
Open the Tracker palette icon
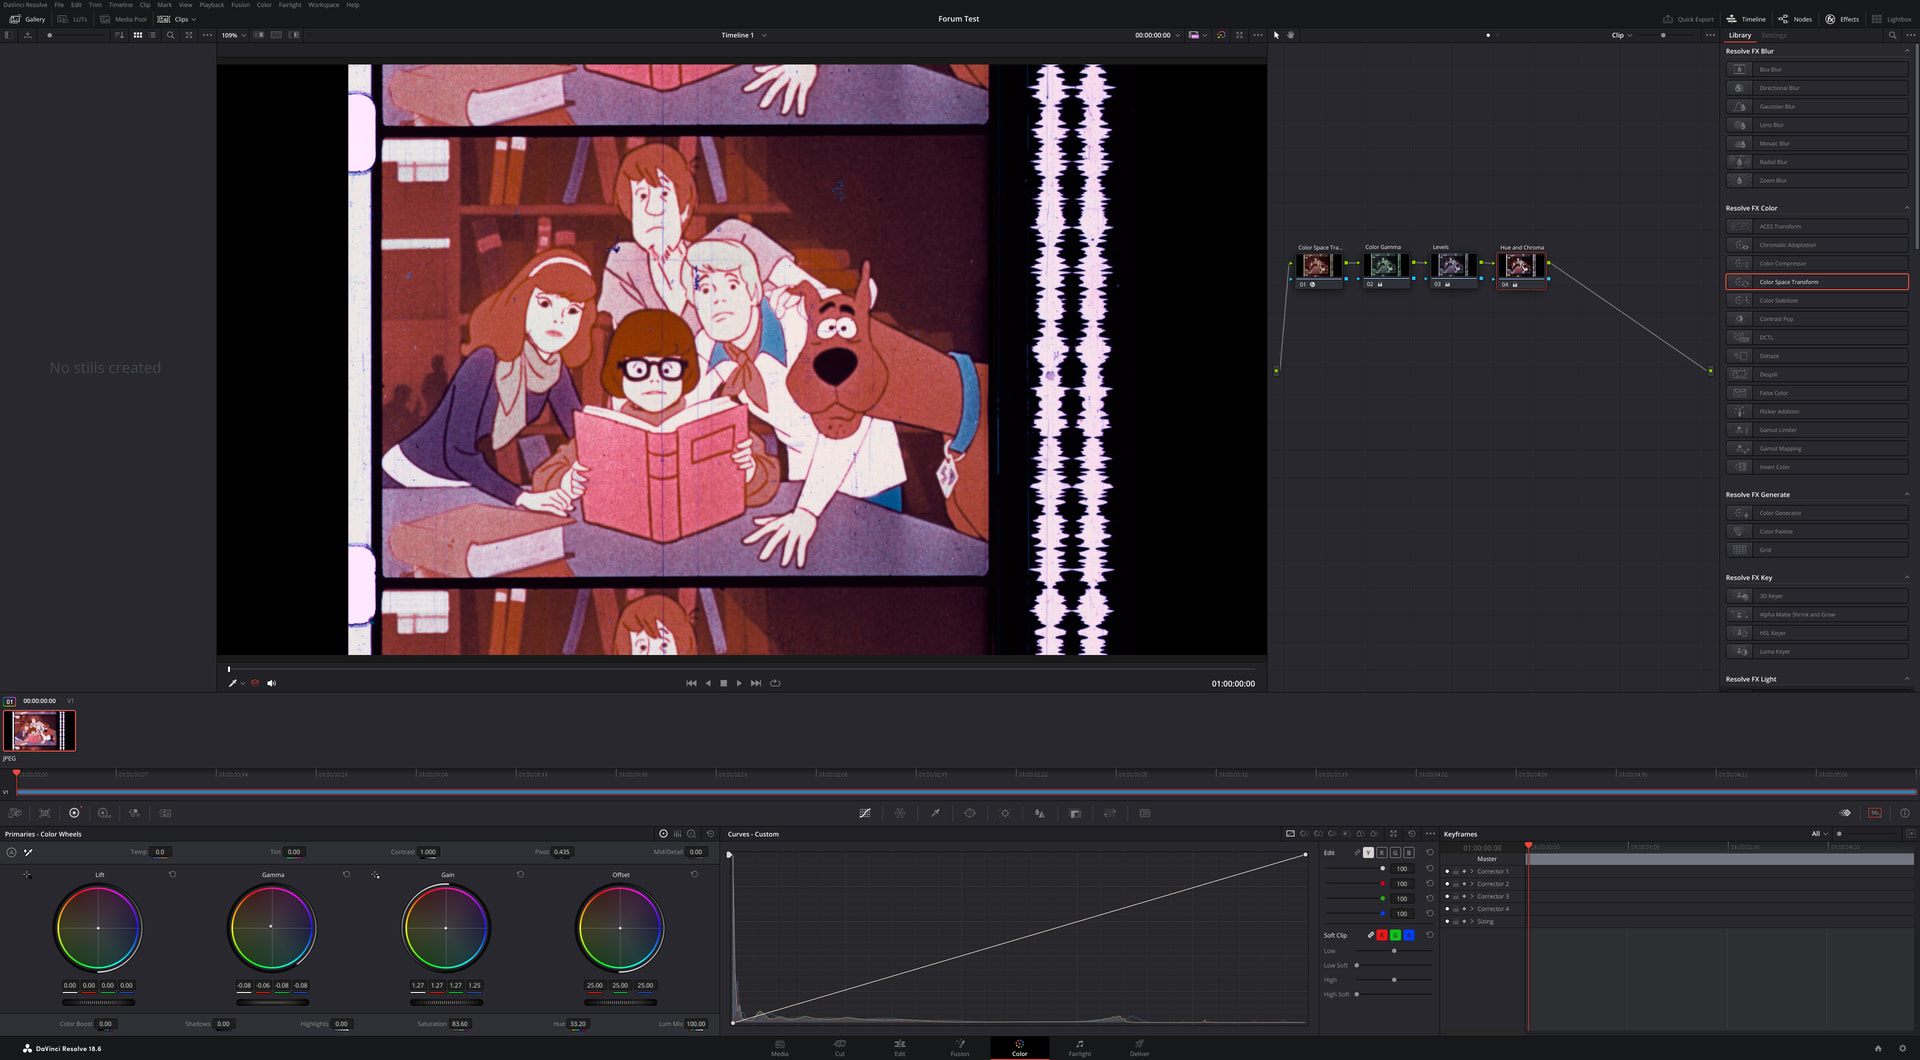pyautogui.click(x=1005, y=813)
